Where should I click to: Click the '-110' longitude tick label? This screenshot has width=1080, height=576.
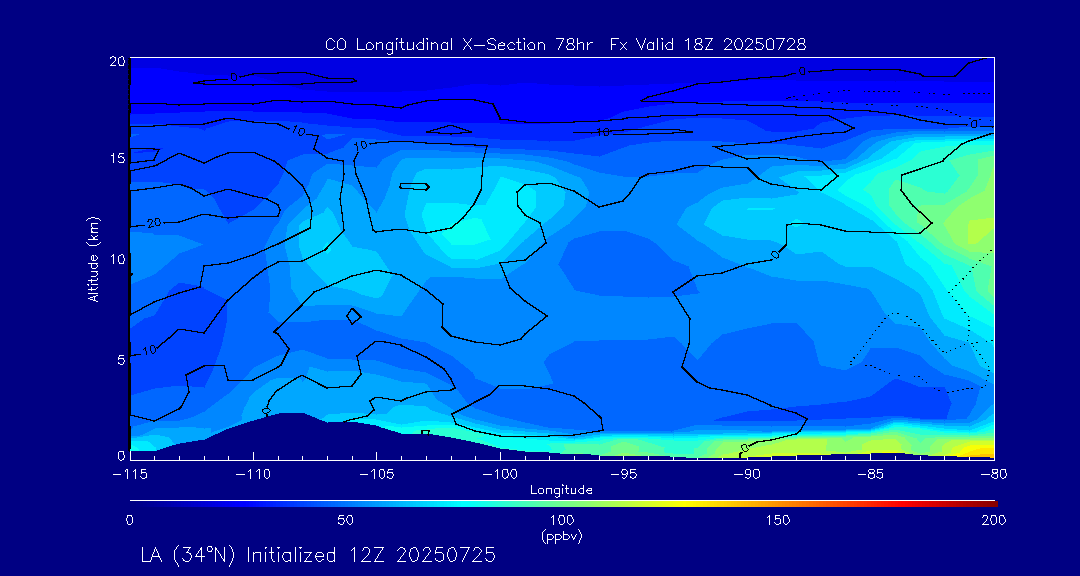253,475
